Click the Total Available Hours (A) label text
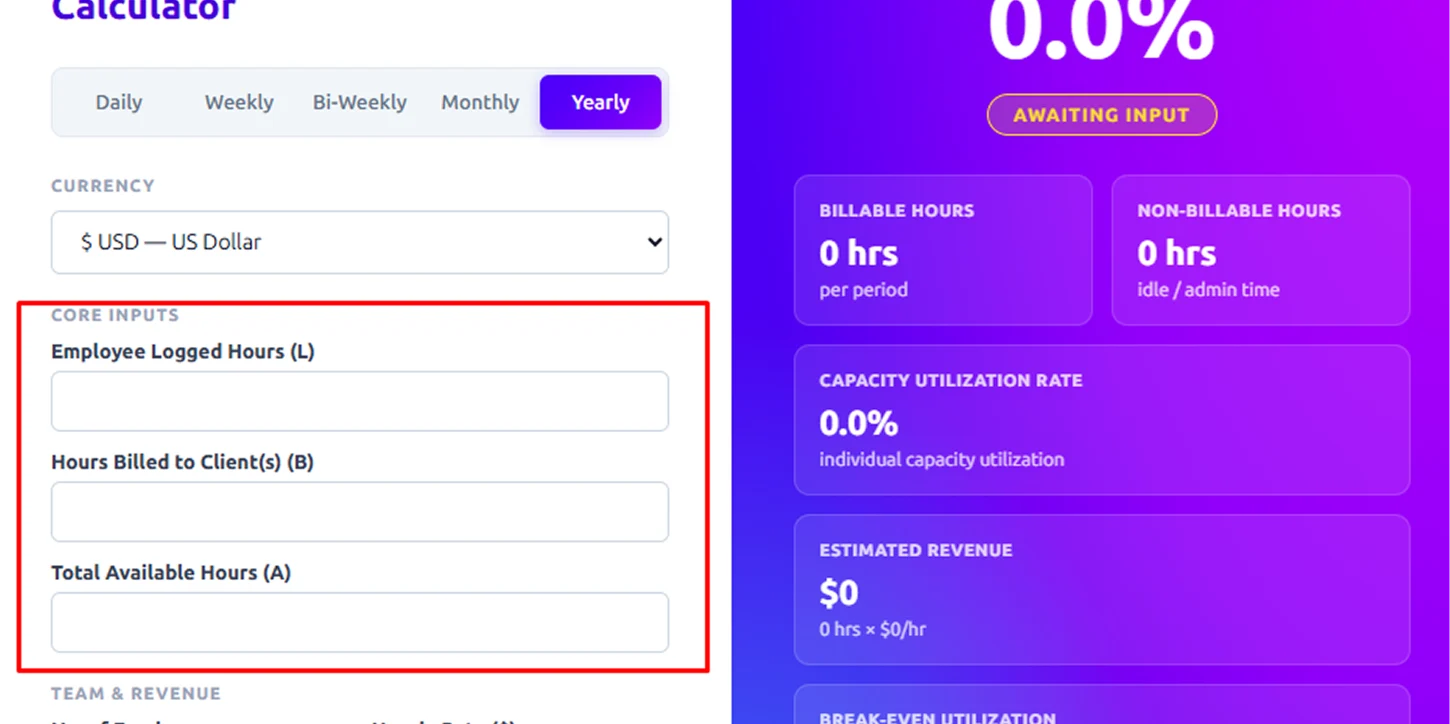Screen dimensions: 1450x724 coord(171,573)
